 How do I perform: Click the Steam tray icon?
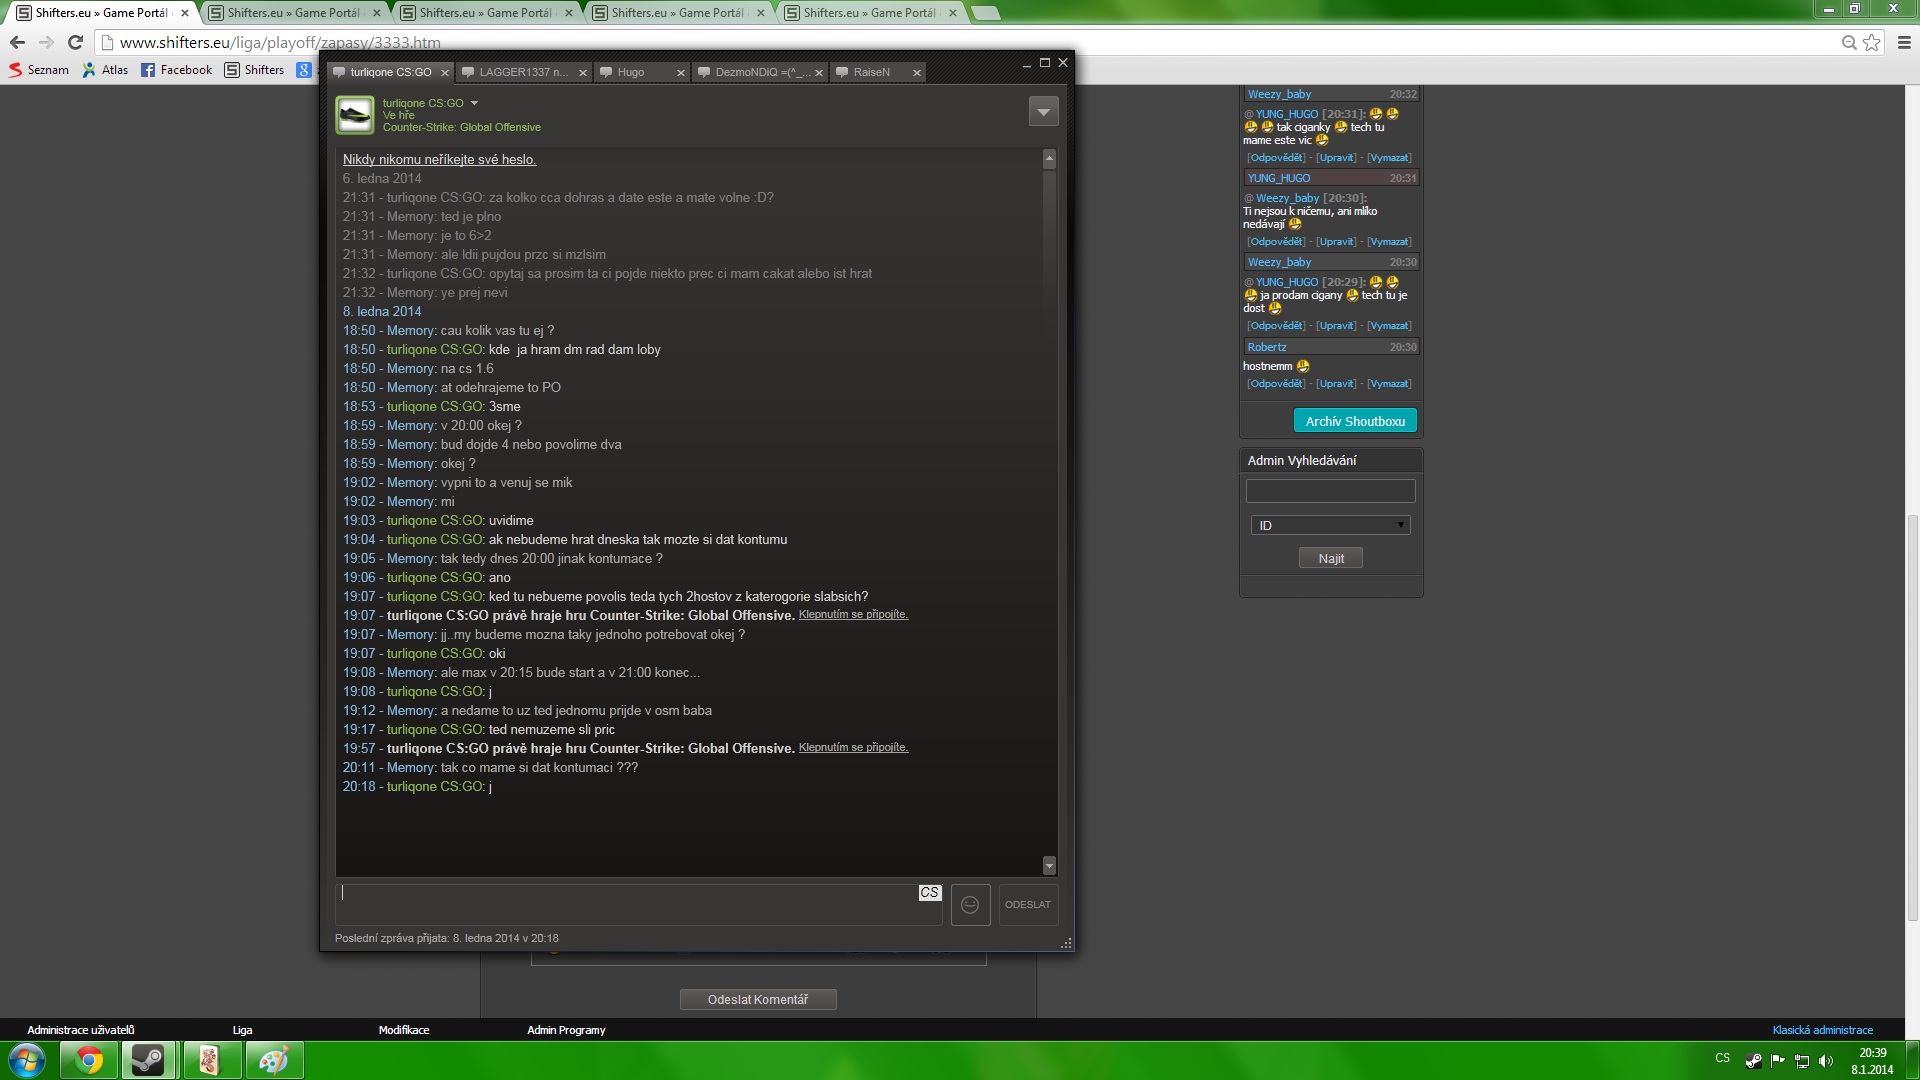(1754, 1061)
